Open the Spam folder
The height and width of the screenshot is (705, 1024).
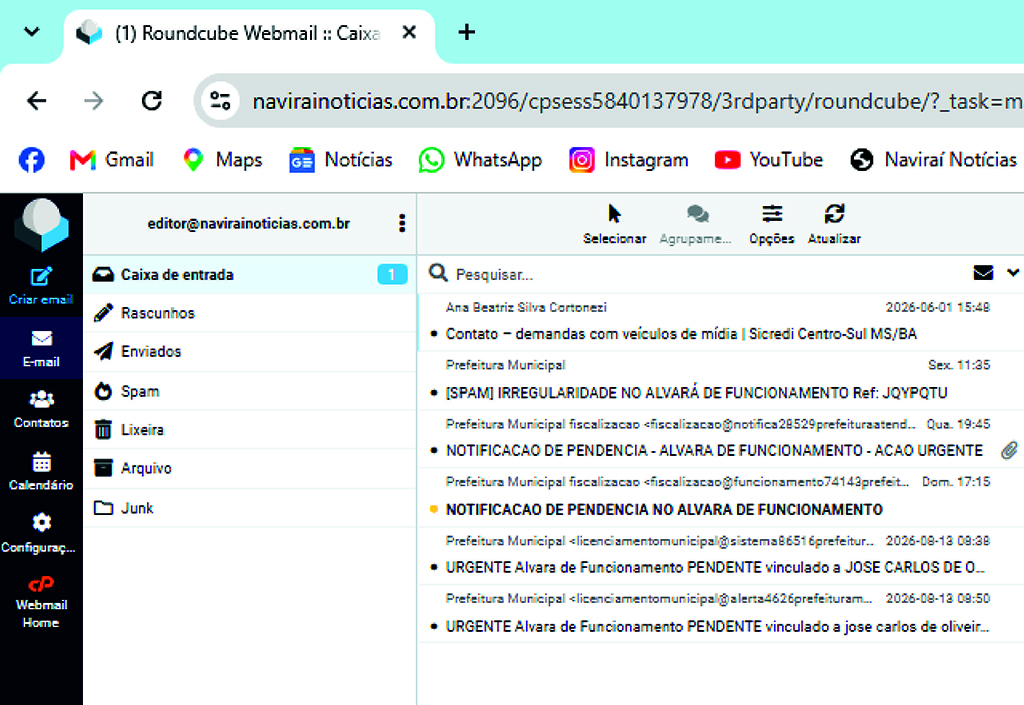click(x=249, y=391)
